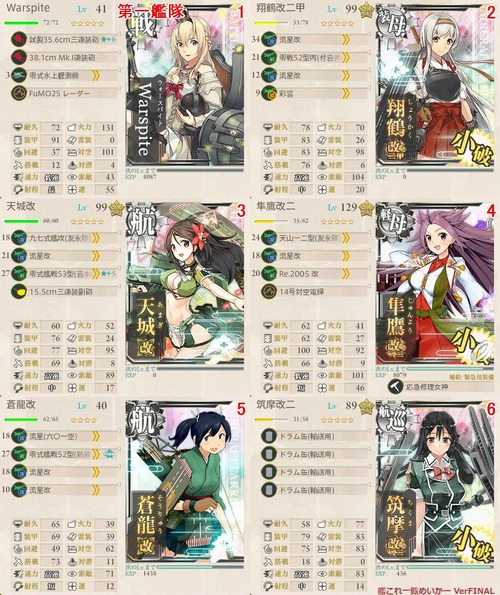Screen dimensions: 500x595
Task: Click the first drum canister icon on 筑摩改二
Action: 269,436
